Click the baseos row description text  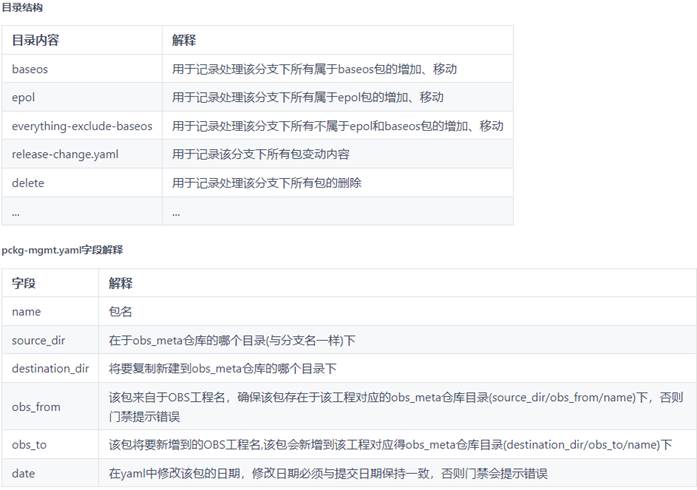tap(314, 69)
